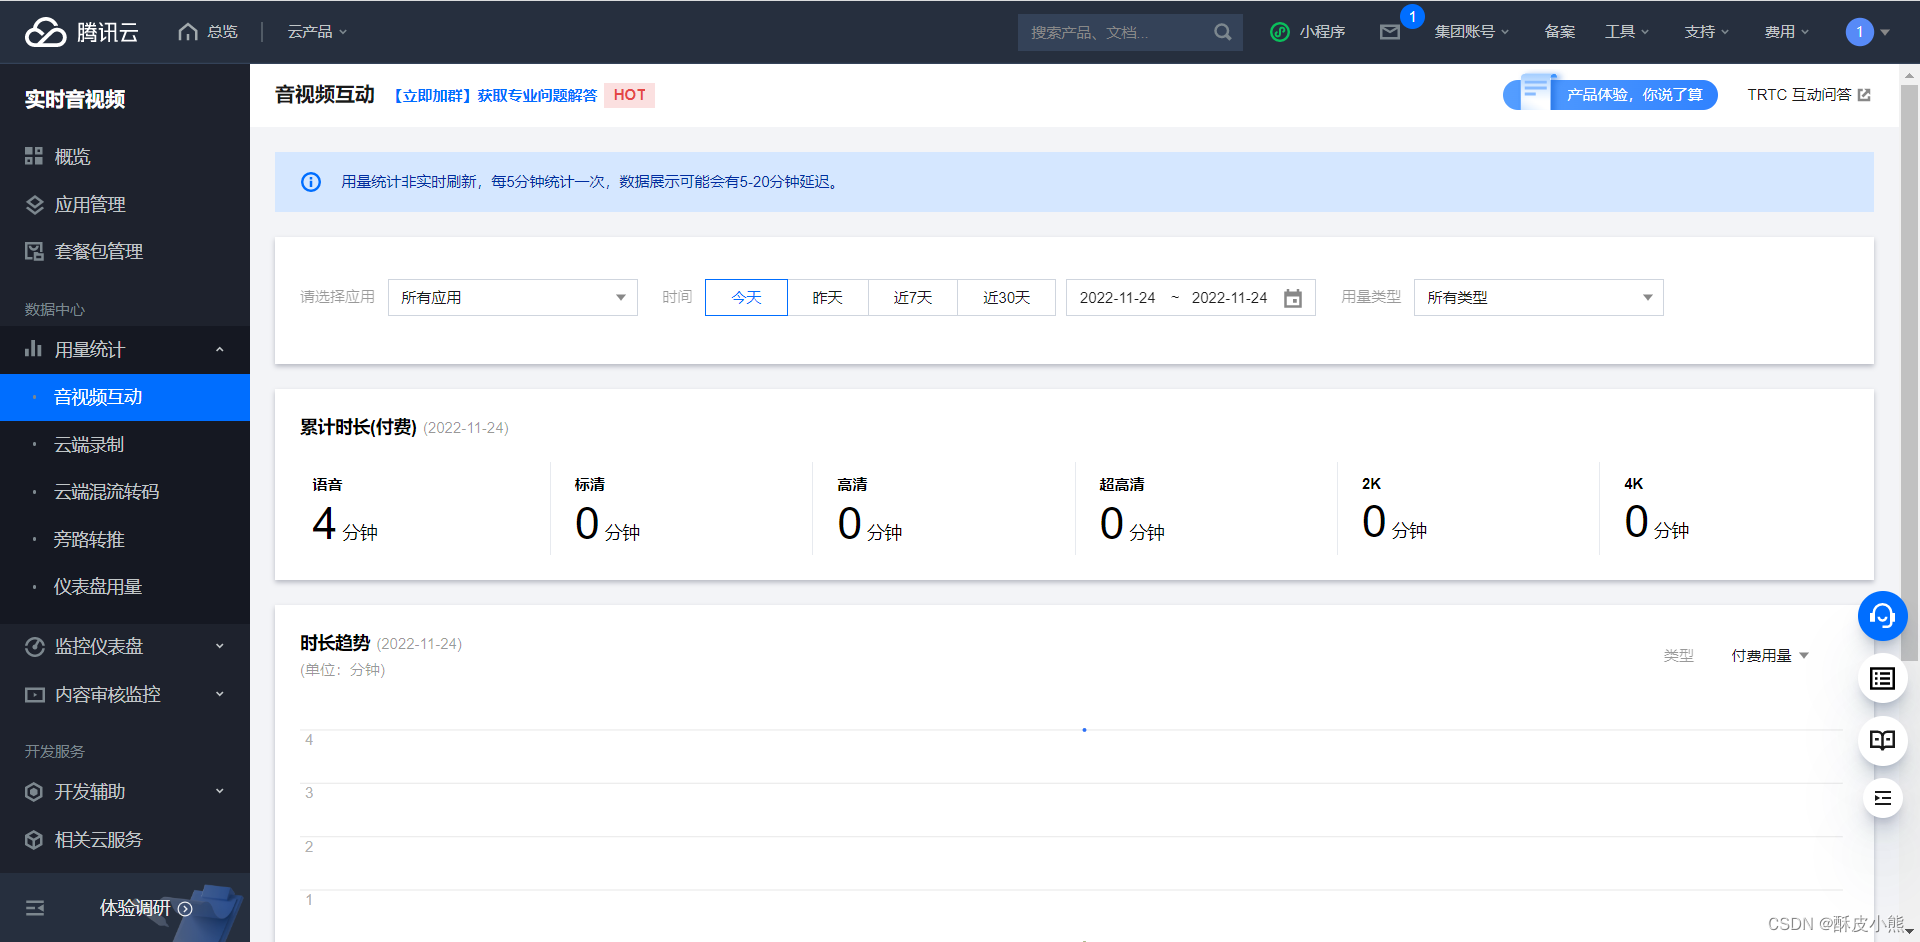Click the start date 2022-11-24 field
This screenshot has height=942, width=1920.
click(x=1117, y=298)
